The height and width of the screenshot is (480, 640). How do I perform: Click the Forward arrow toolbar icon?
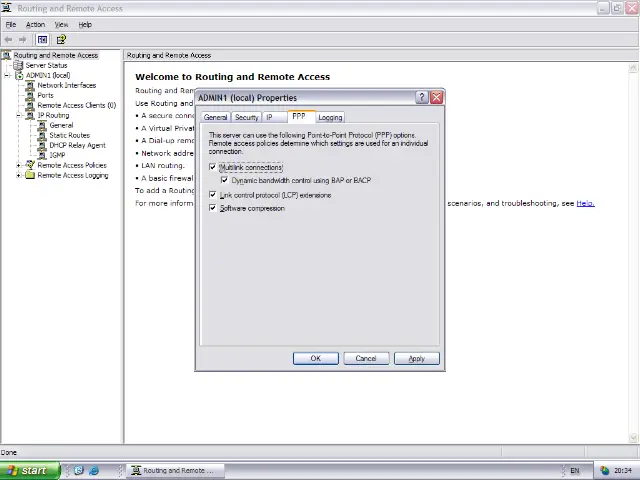[22, 40]
